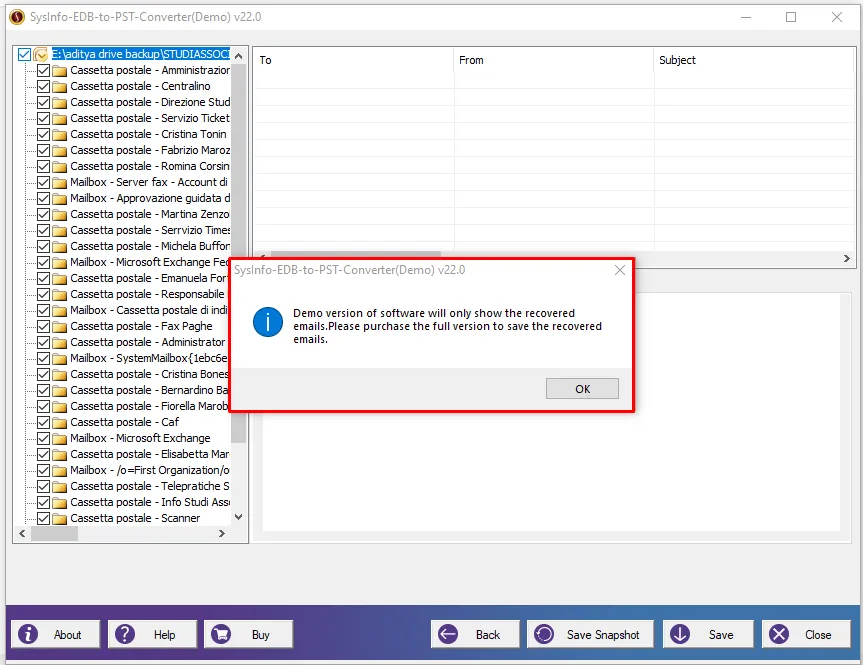Click the From column header
Screen dimensions: 863x665
tap(471, 60)
